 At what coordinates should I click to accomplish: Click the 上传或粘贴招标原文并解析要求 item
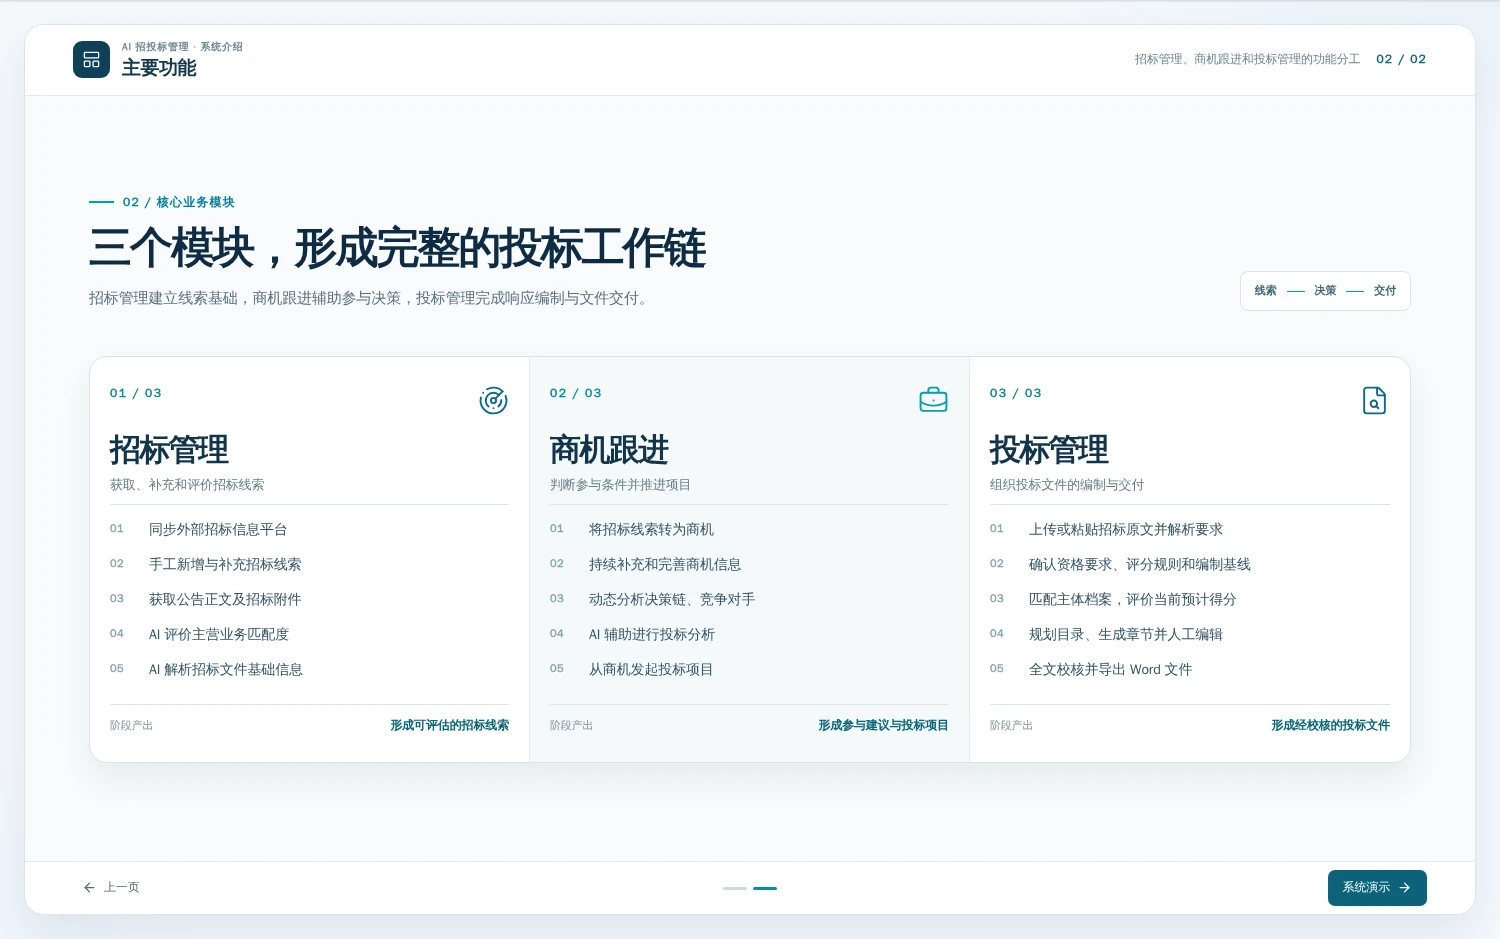tap(1126, 529)
